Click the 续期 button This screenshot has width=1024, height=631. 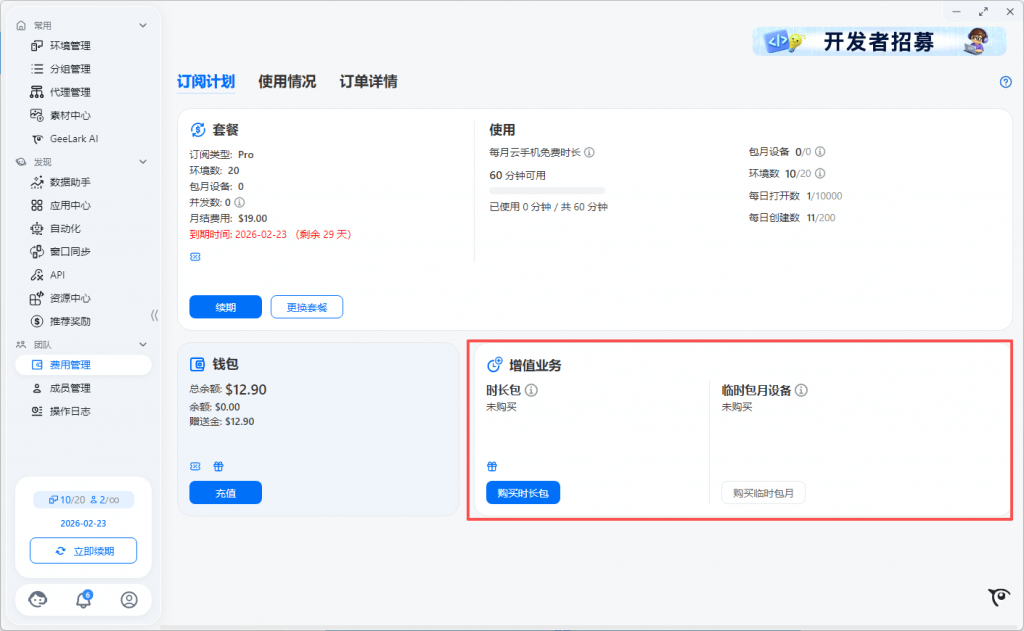225,307
